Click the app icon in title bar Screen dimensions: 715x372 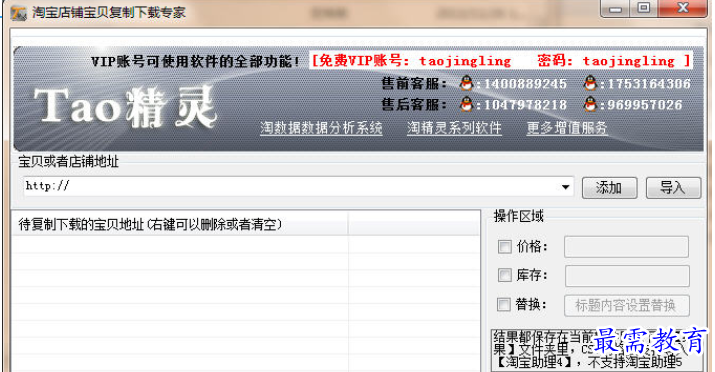(x=18, y=12)
